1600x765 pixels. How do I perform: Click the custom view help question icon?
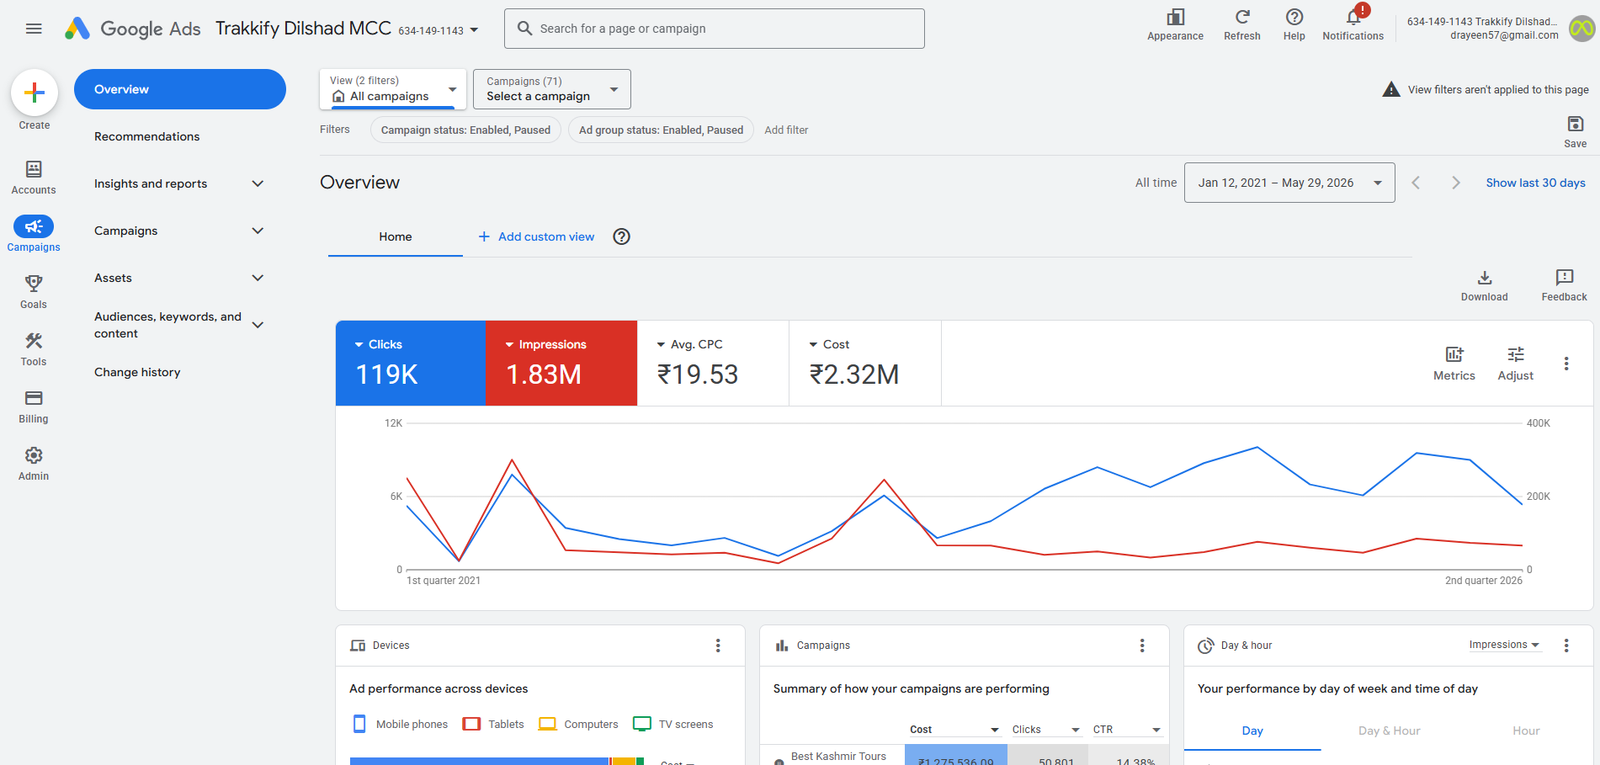click(622, 237)
